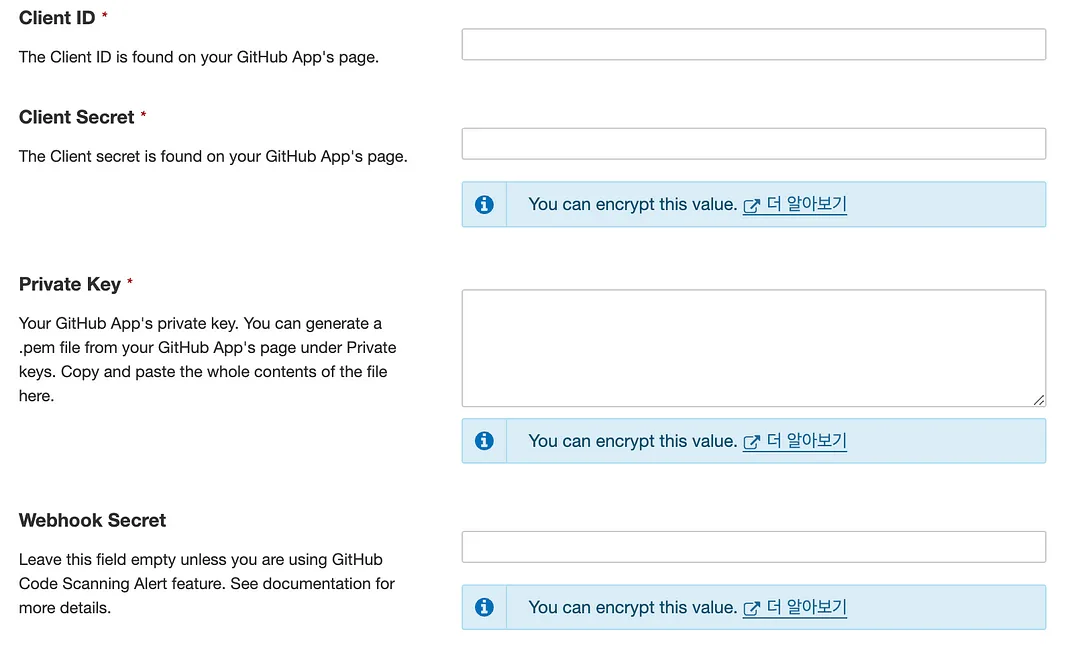Click the info icon below Webhook Secret
Screen dimensions: 1072x663
click(x=484, y=607)
